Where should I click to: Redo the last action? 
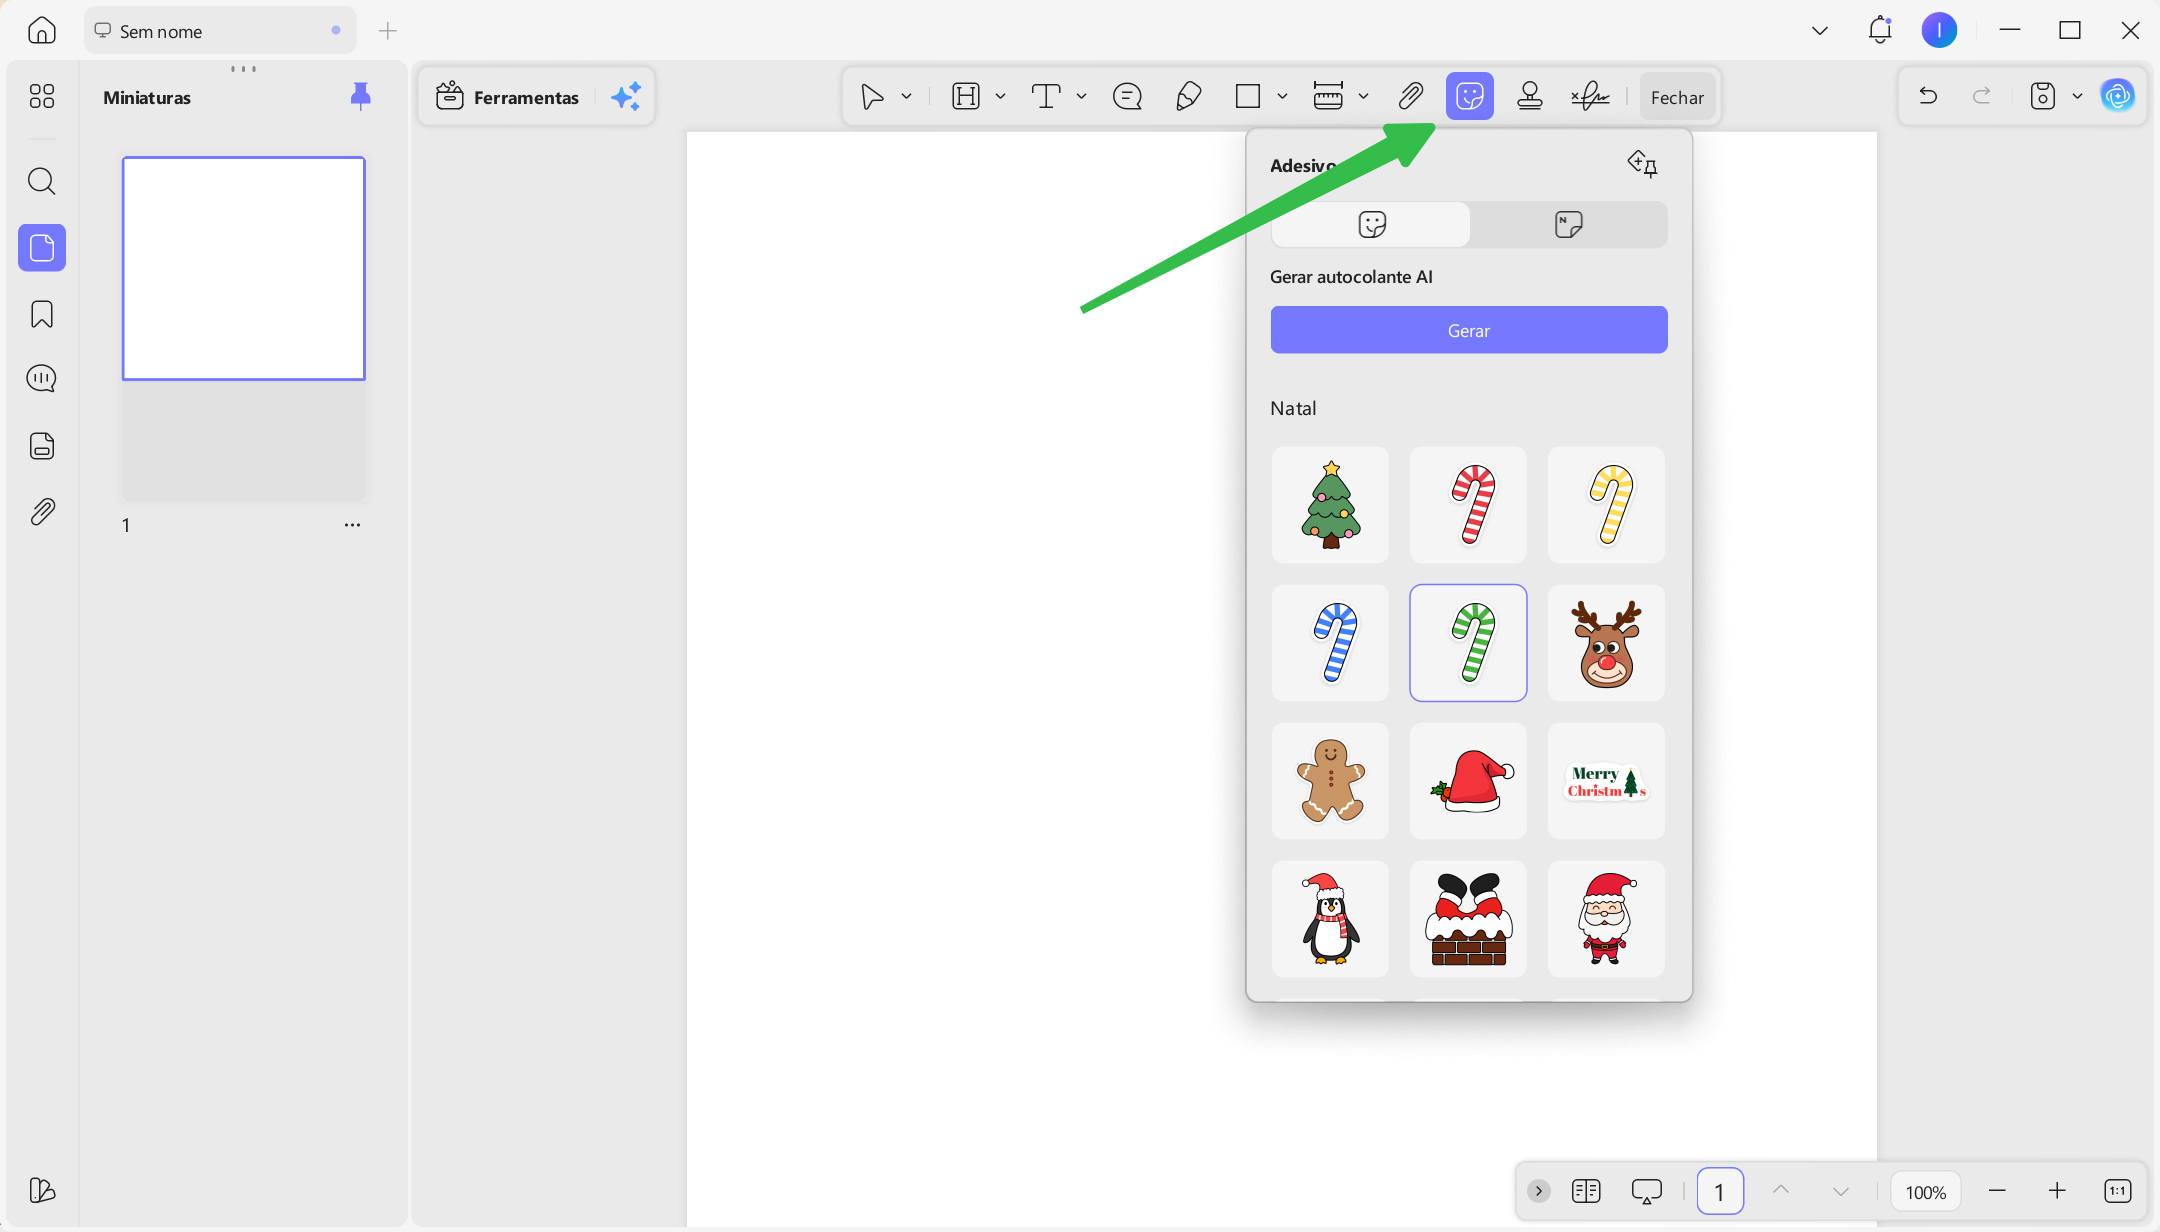point(1981,96)
